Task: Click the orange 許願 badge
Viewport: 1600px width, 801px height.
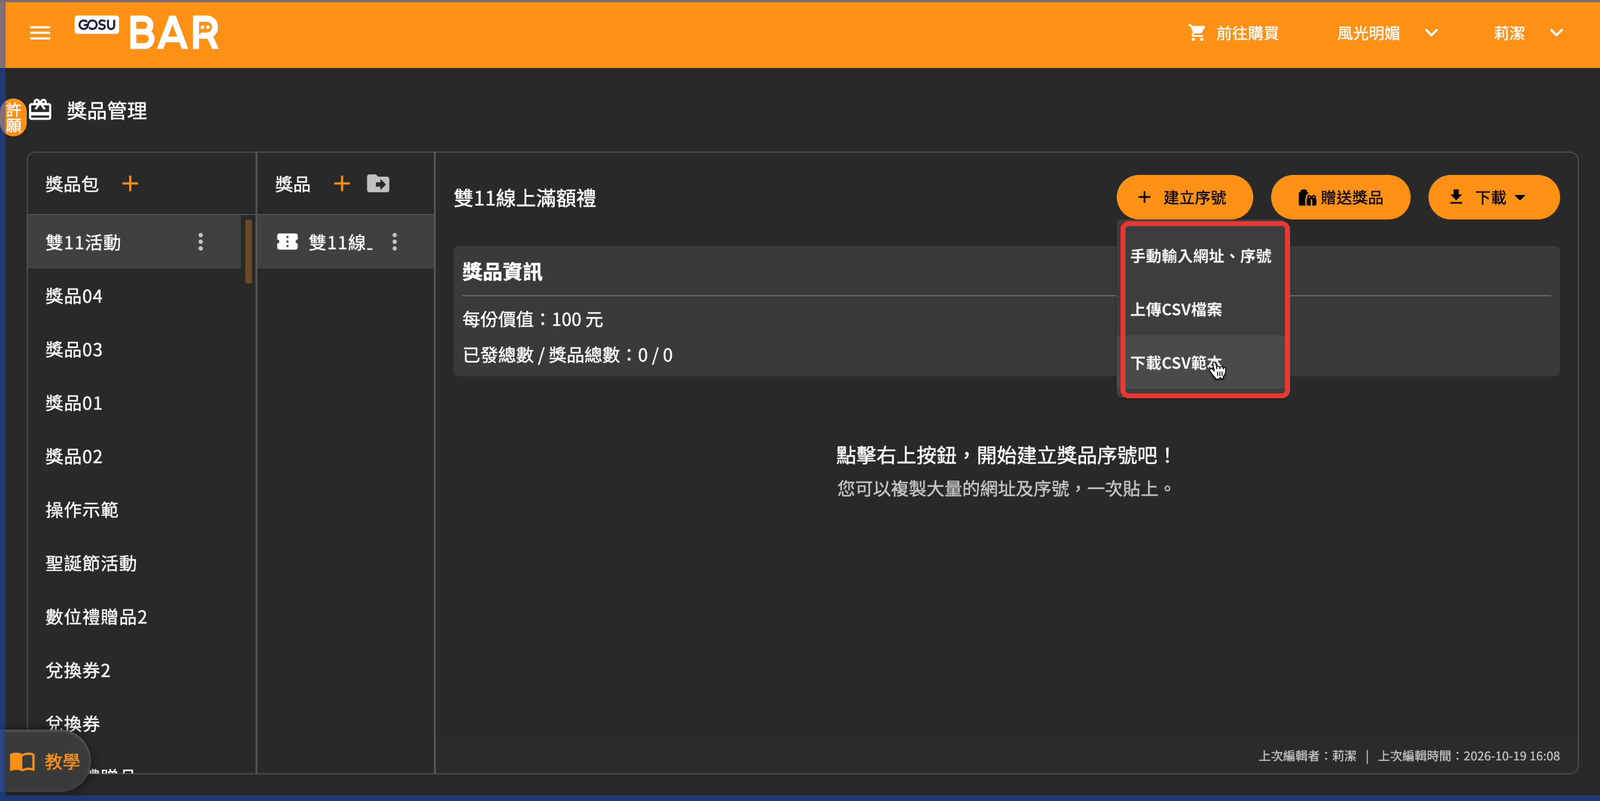Action: point(14,117)
